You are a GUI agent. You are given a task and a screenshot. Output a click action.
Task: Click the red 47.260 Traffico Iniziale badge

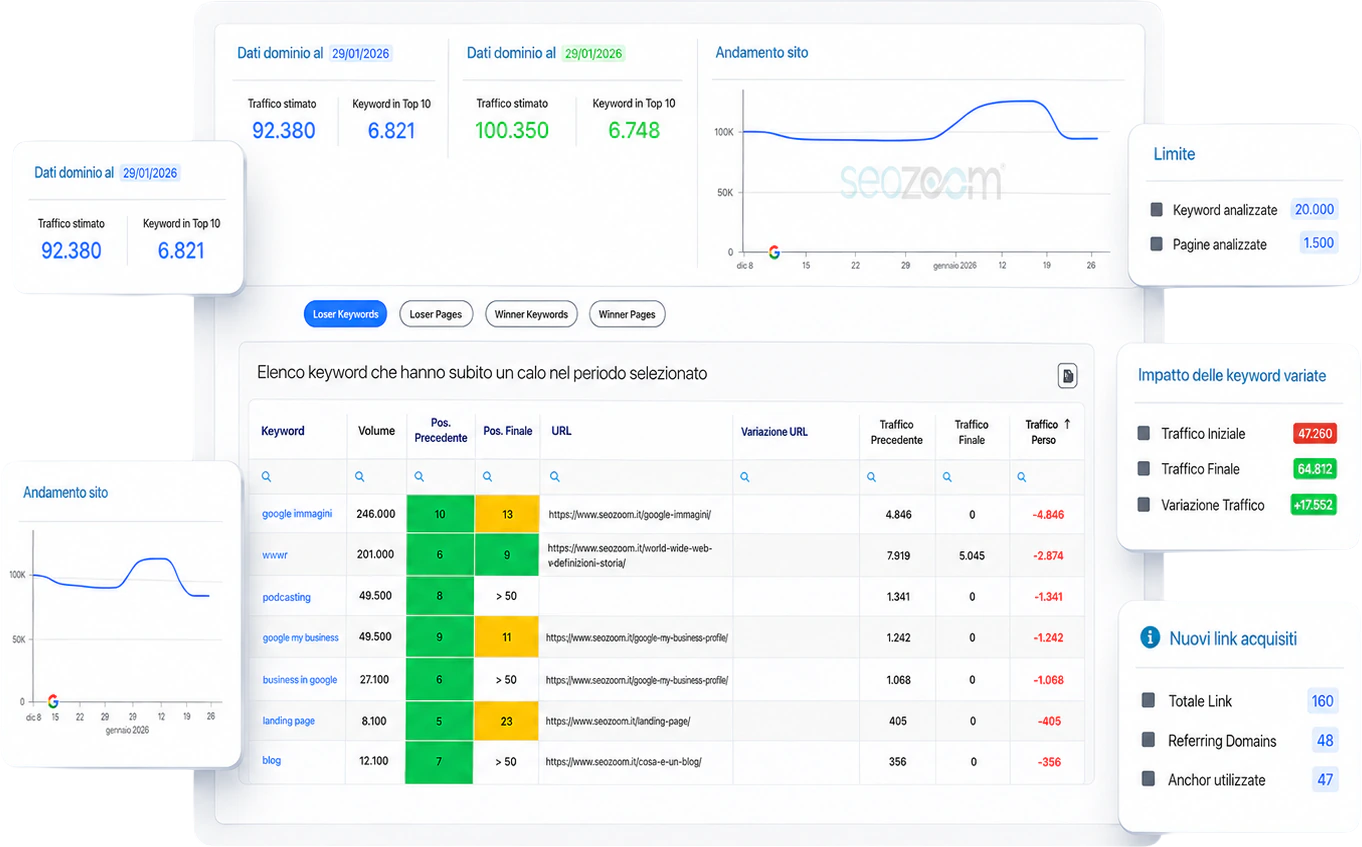click(x=1314, y=433)
